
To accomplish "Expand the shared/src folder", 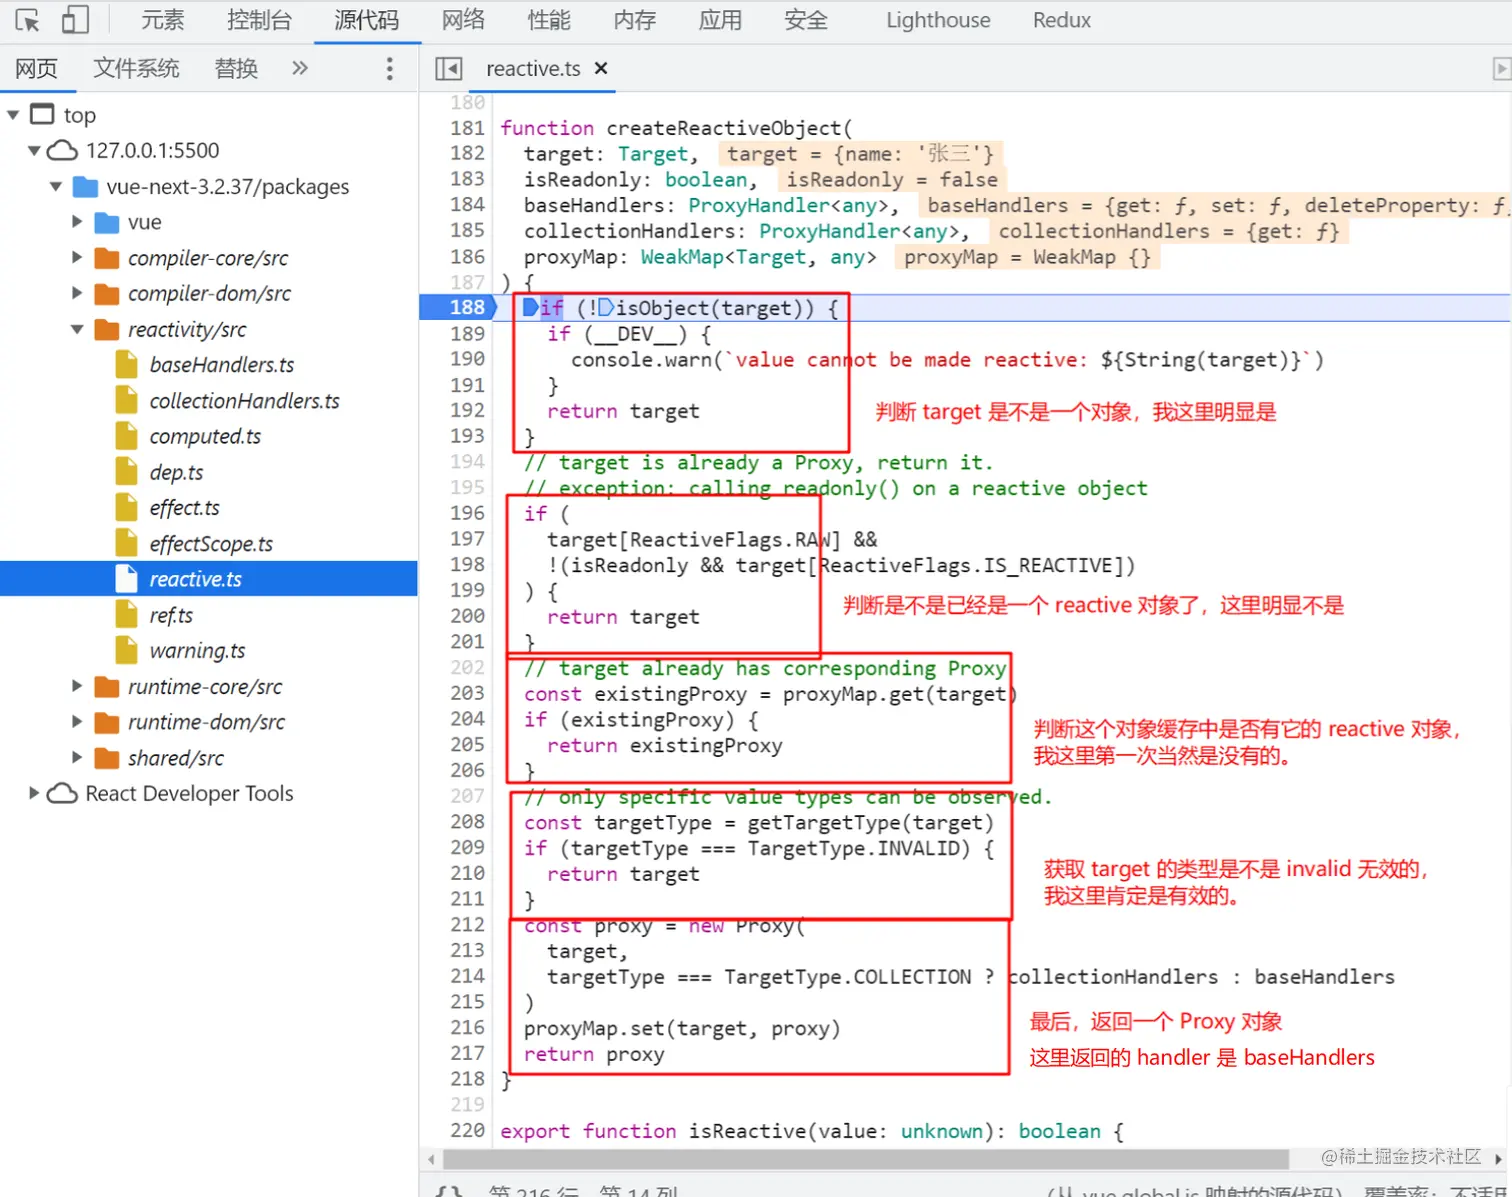I will pos(77,758).
